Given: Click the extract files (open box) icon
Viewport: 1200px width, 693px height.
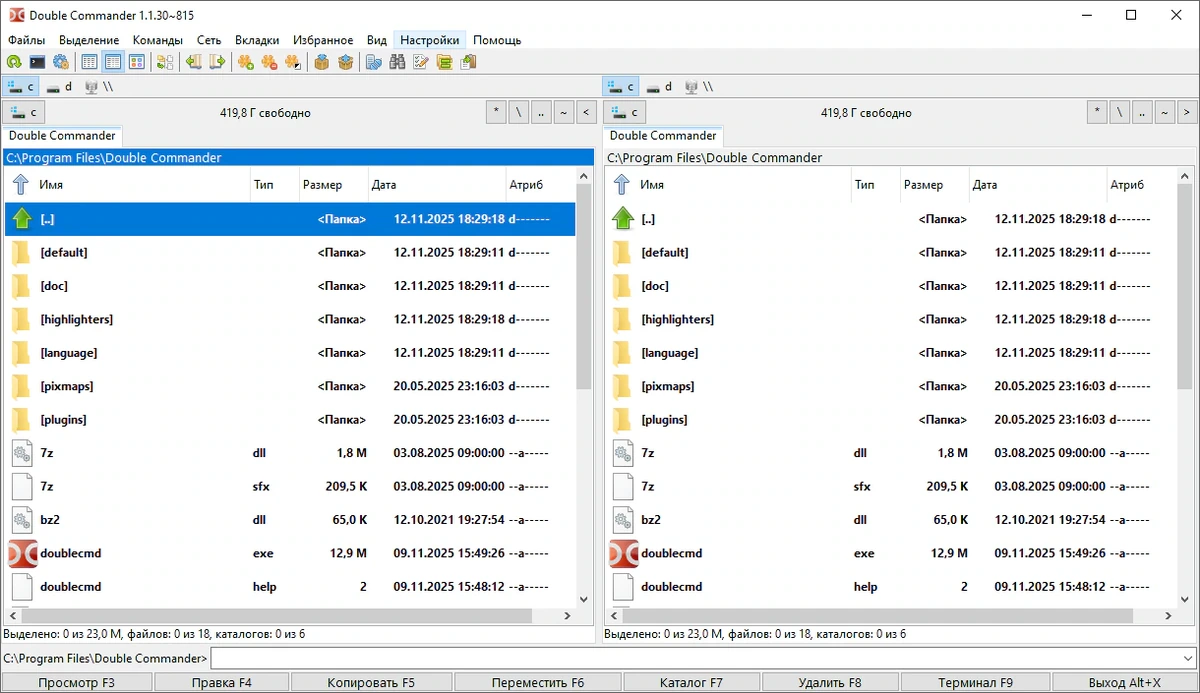Looking at the screenshot, I should point(345,62).
